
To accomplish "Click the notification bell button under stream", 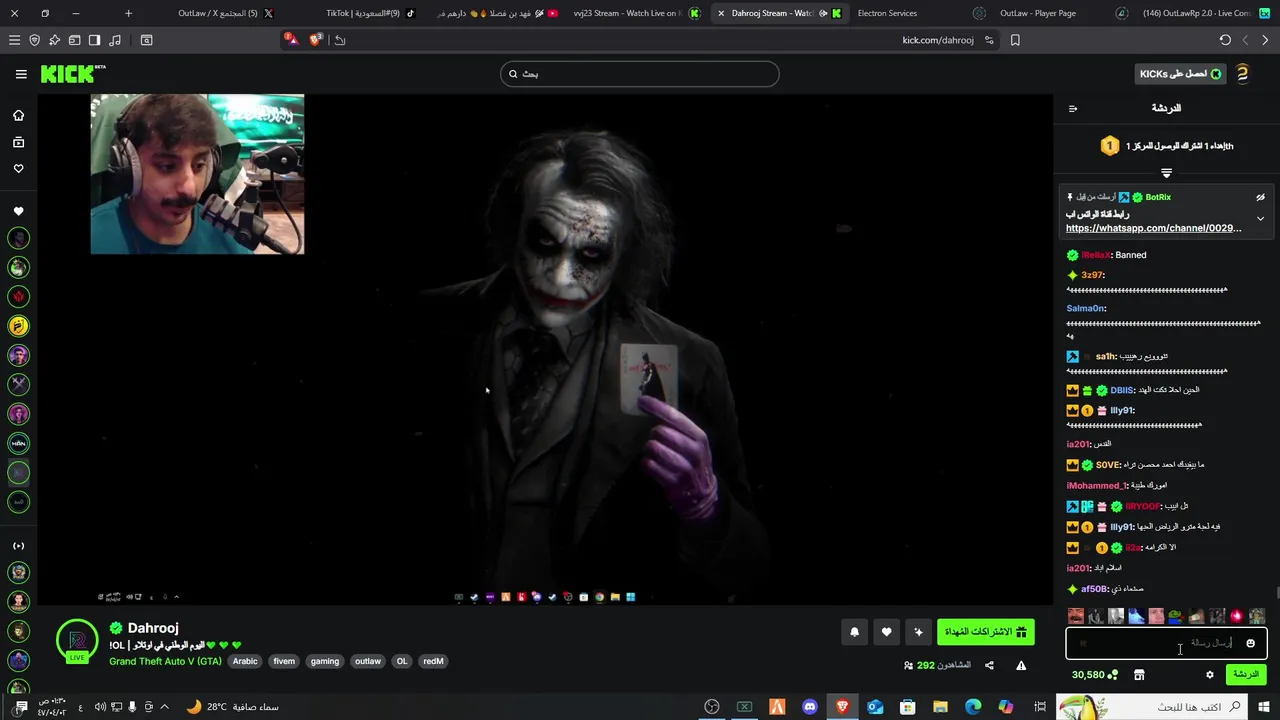I will [x=854, y=632].
